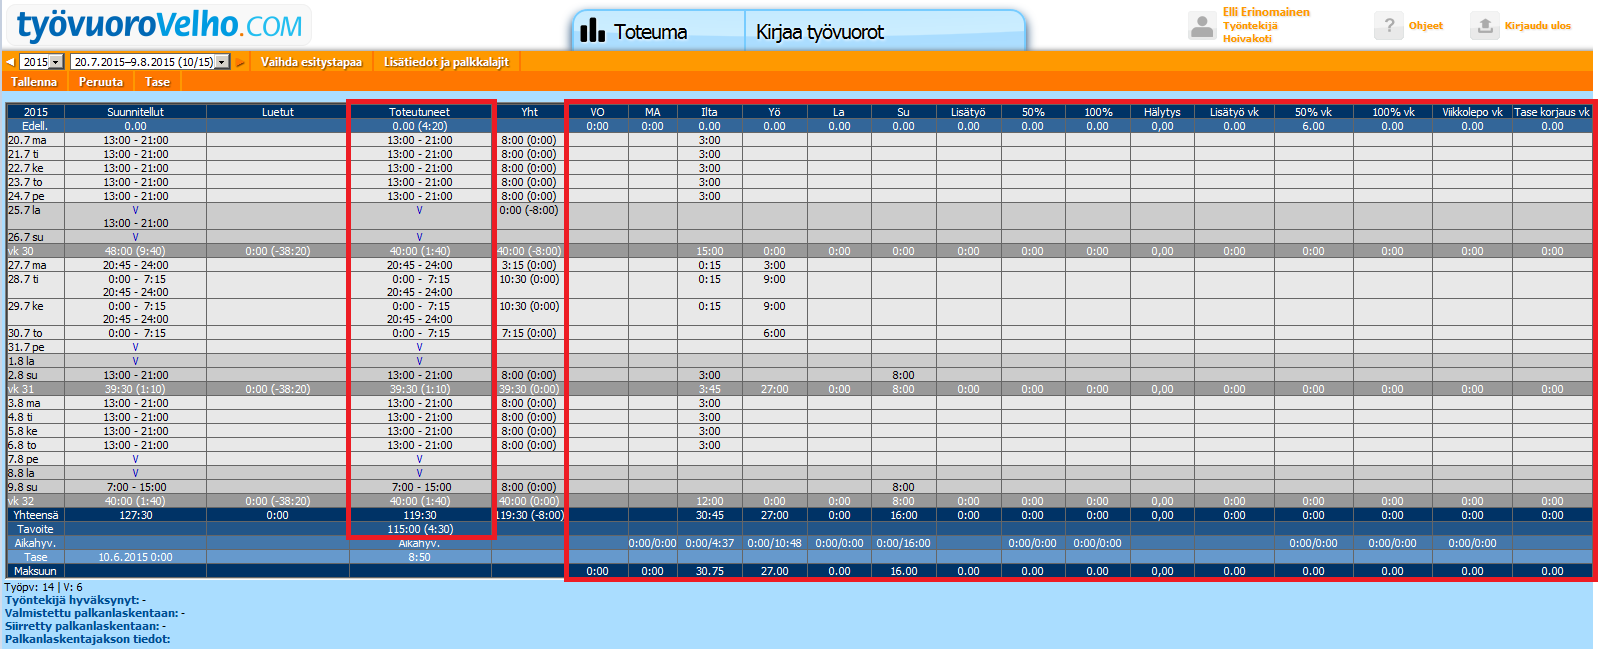Click Vaihda esitystapaa

coord(311,62)
